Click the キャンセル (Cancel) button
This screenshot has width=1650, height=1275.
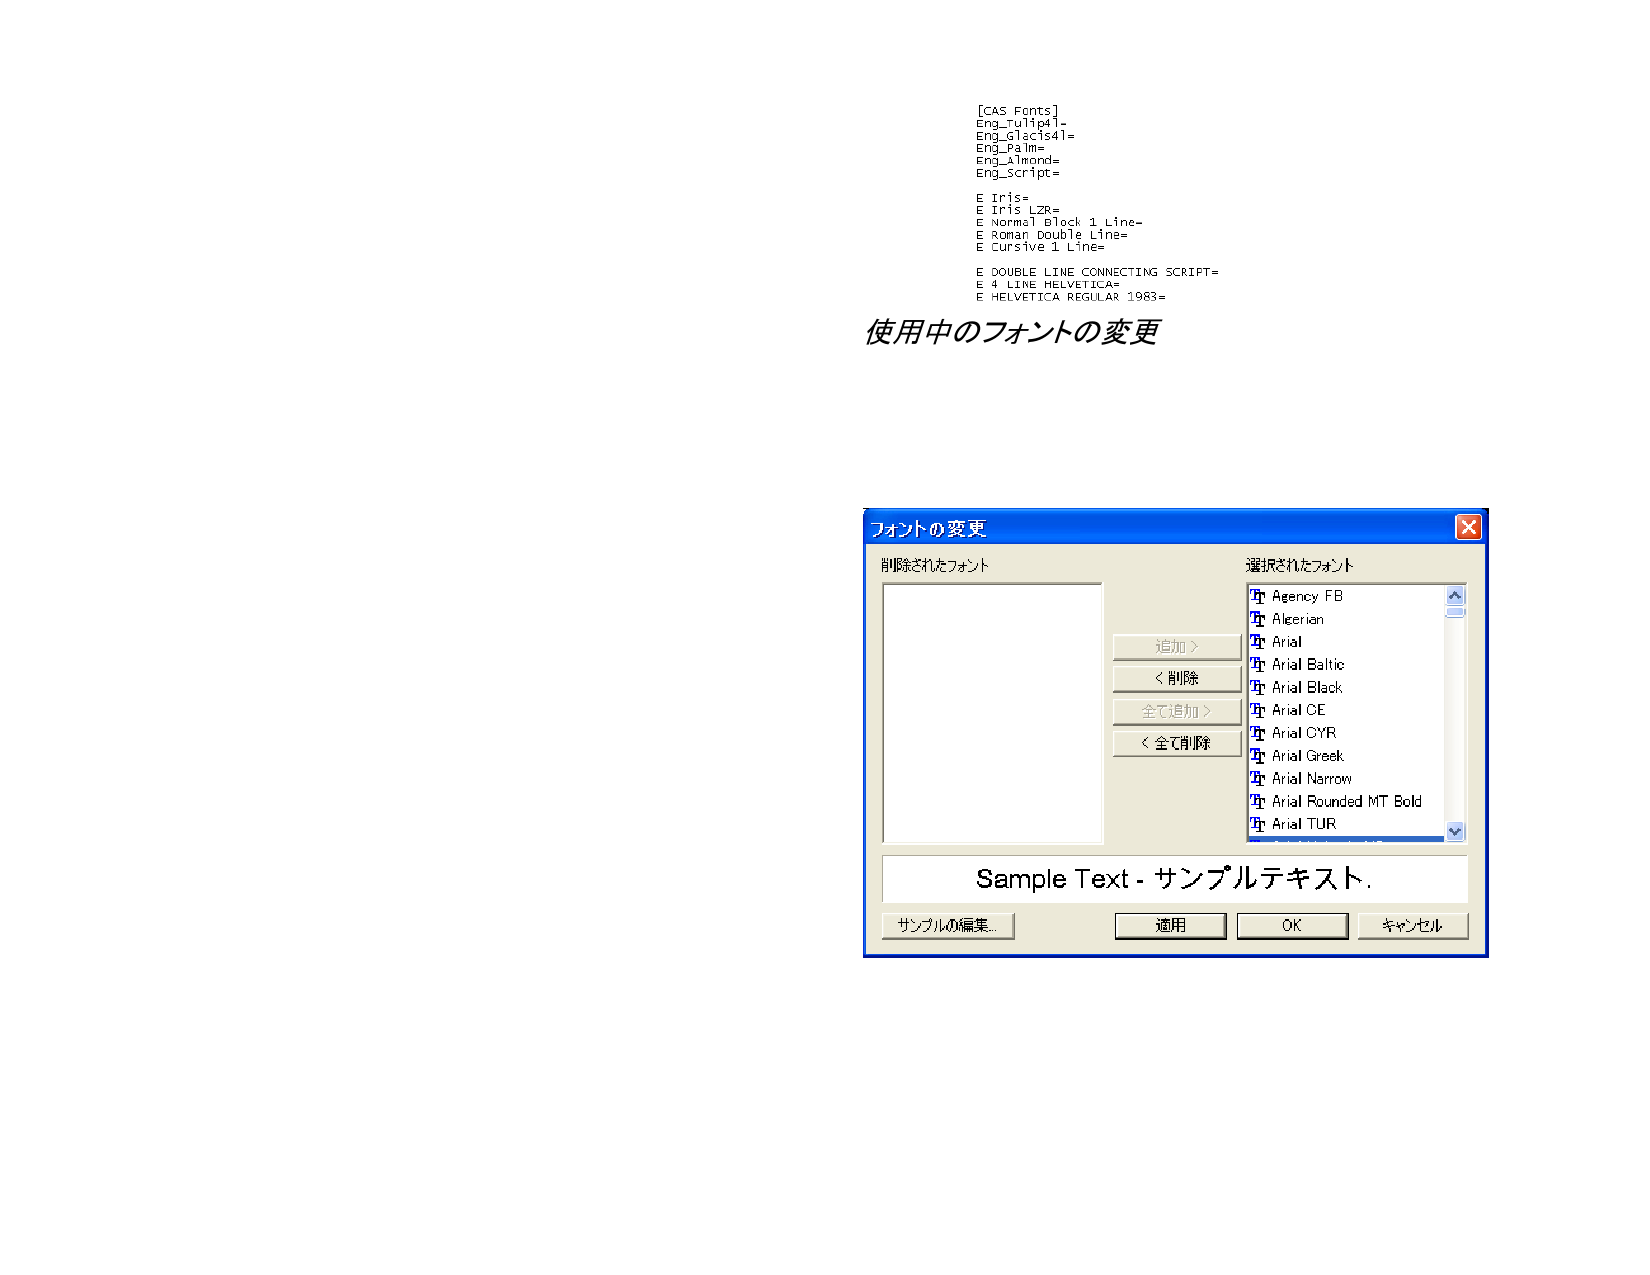click(1412, 926)
